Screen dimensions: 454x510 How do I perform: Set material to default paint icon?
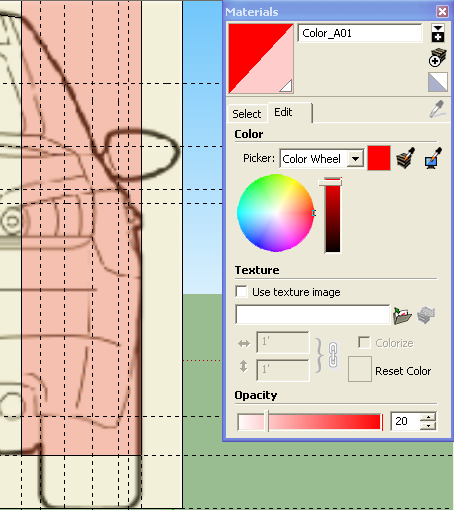point(438,82)
